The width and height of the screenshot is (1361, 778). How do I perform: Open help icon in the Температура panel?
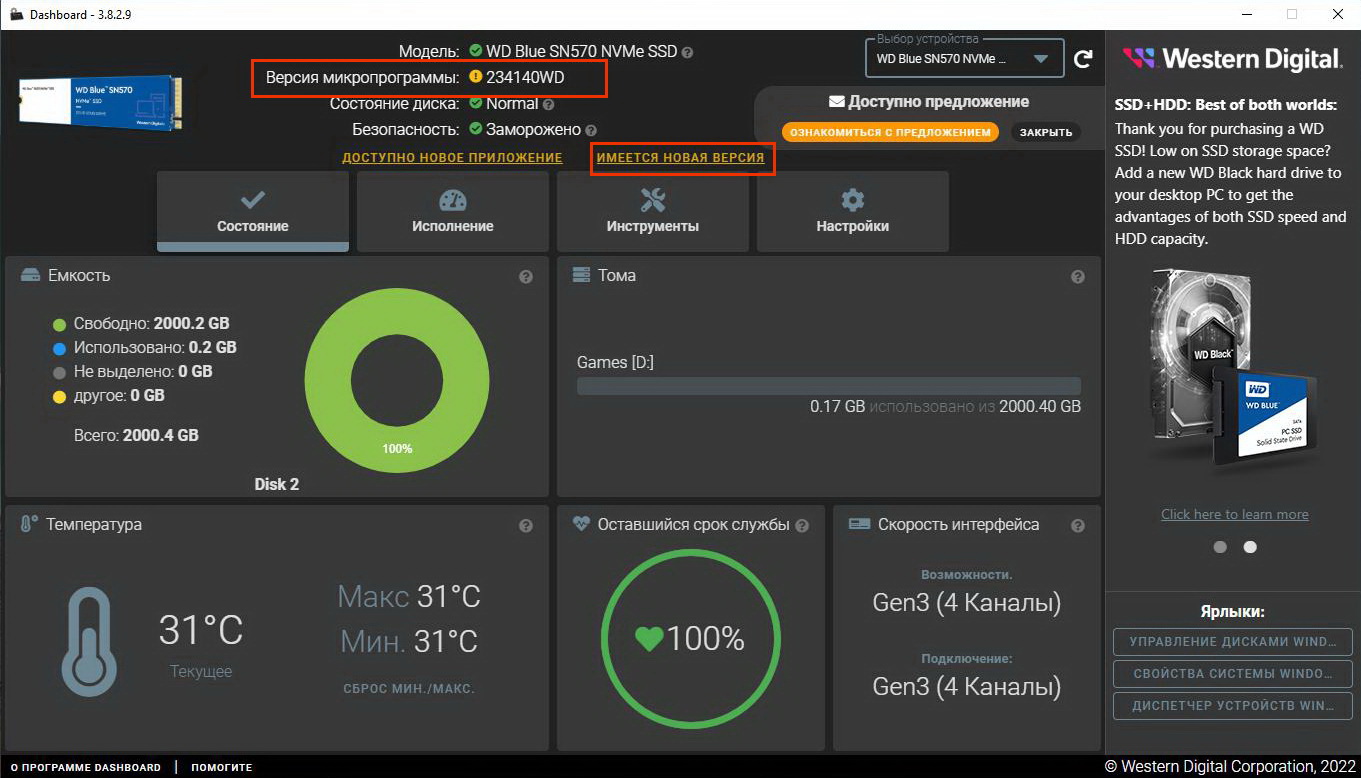click(x=526, y=526)
